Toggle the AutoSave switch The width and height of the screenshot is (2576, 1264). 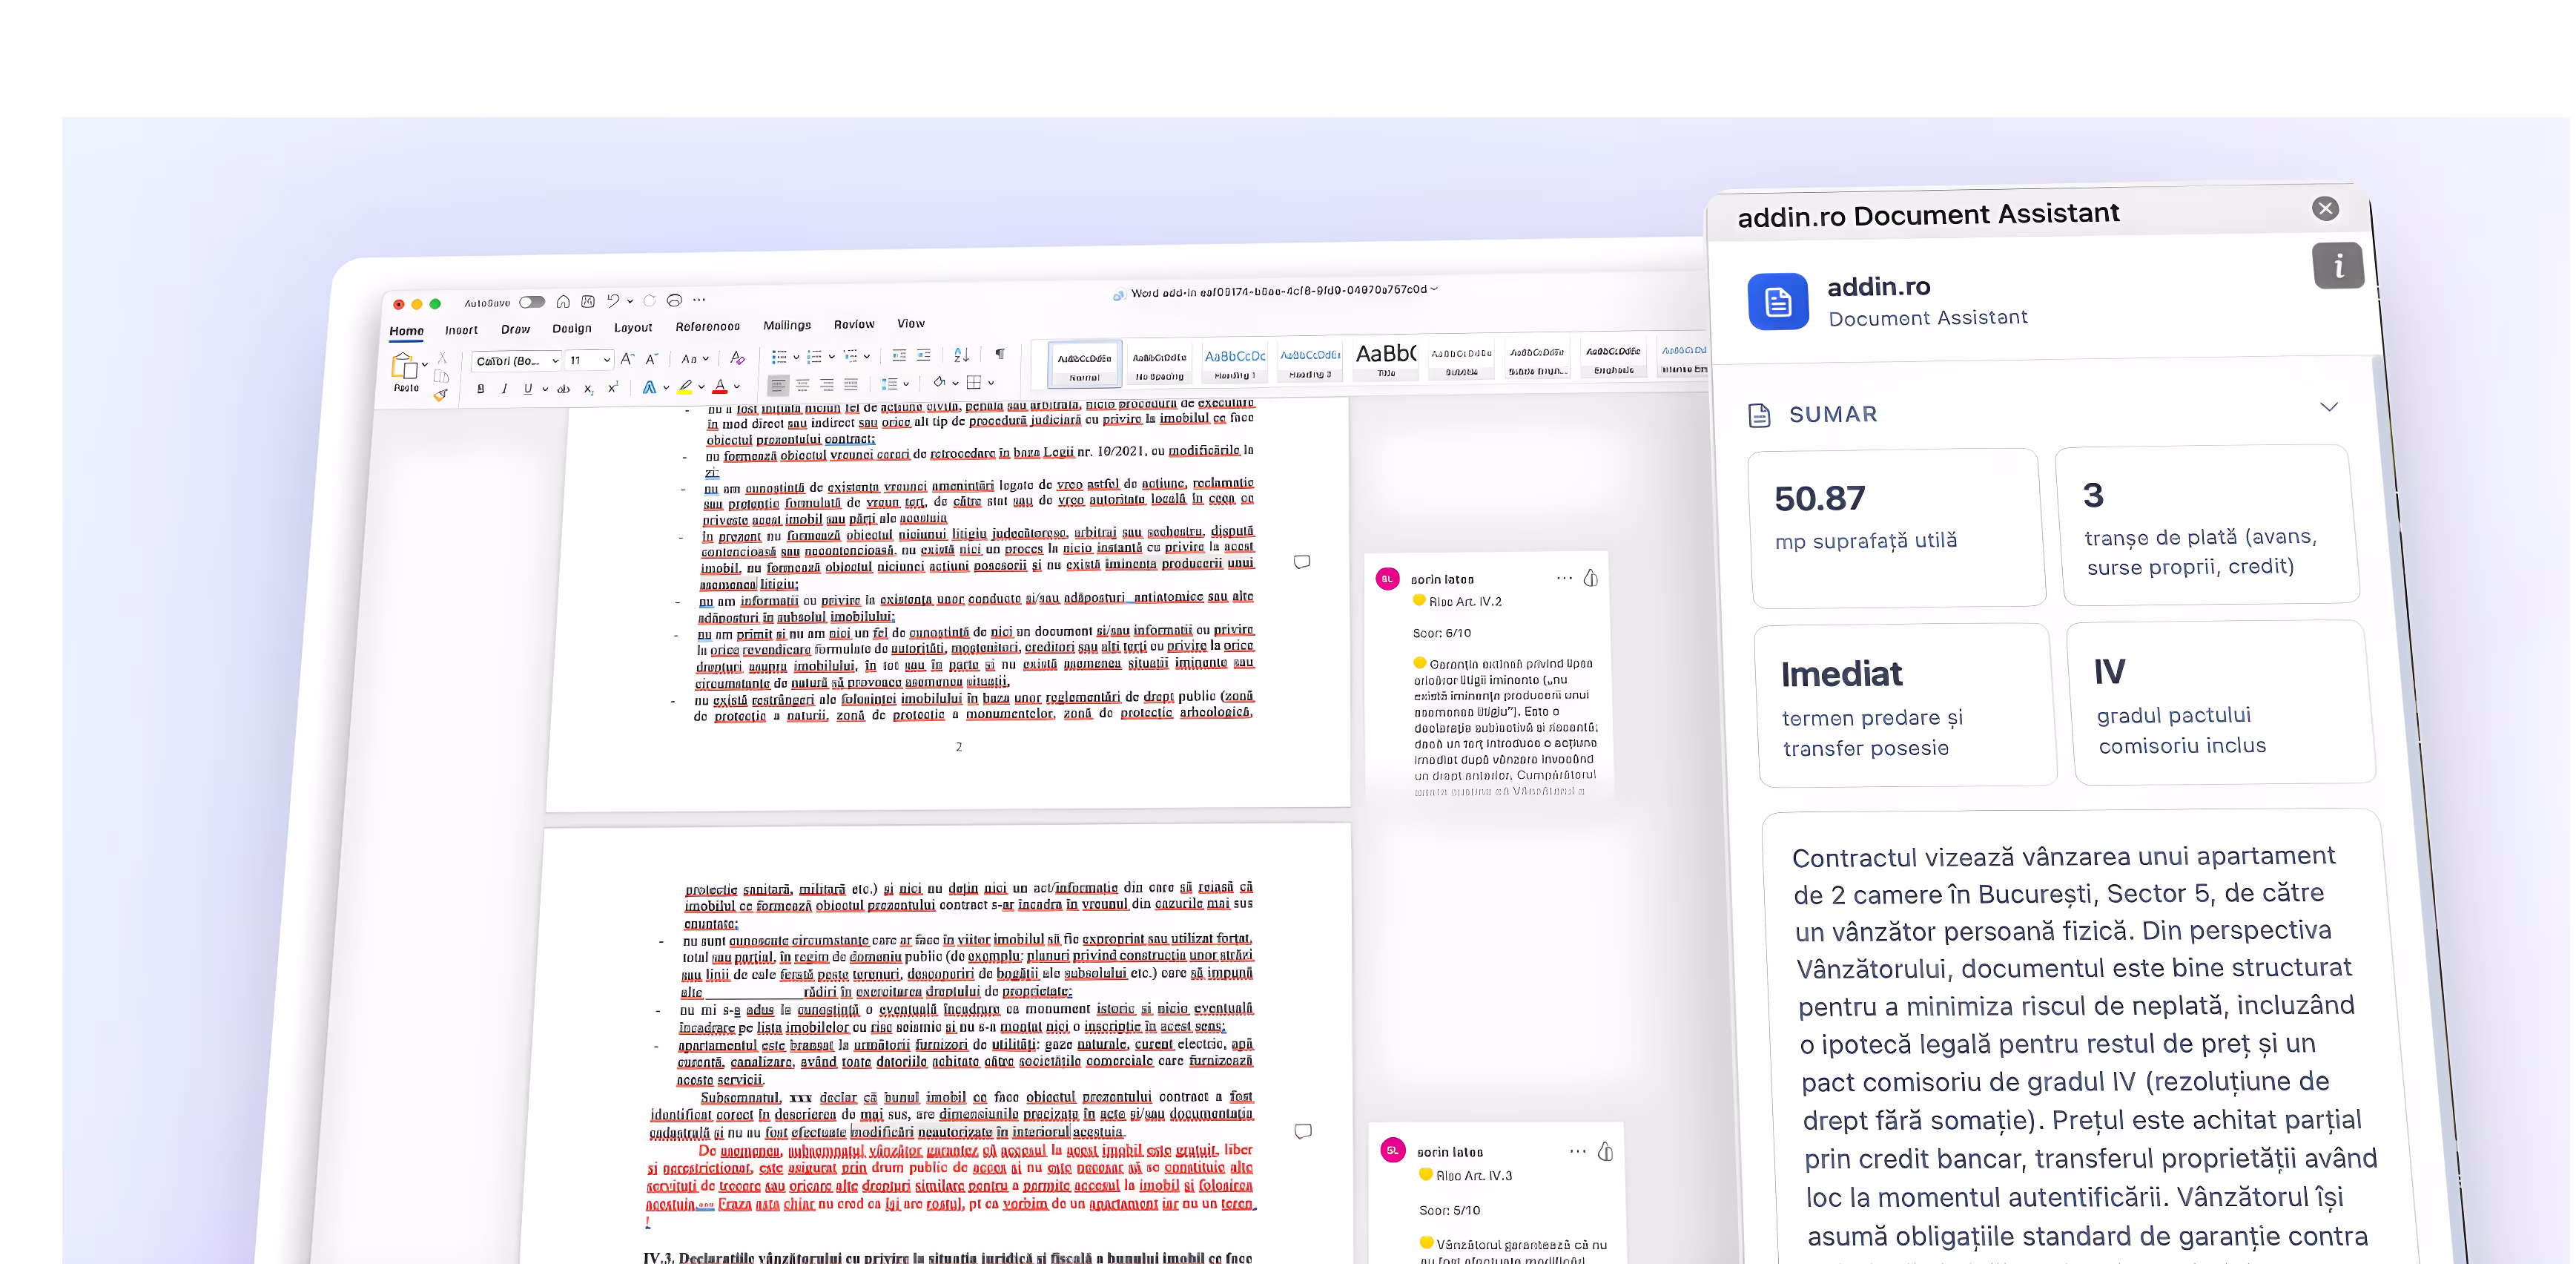coord(532,302)
